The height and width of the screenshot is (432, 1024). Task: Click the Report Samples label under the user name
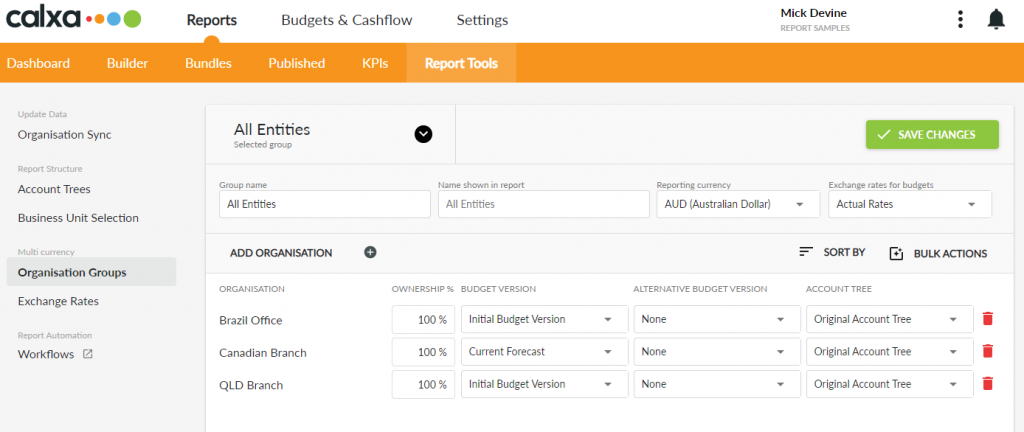(815, 29)
